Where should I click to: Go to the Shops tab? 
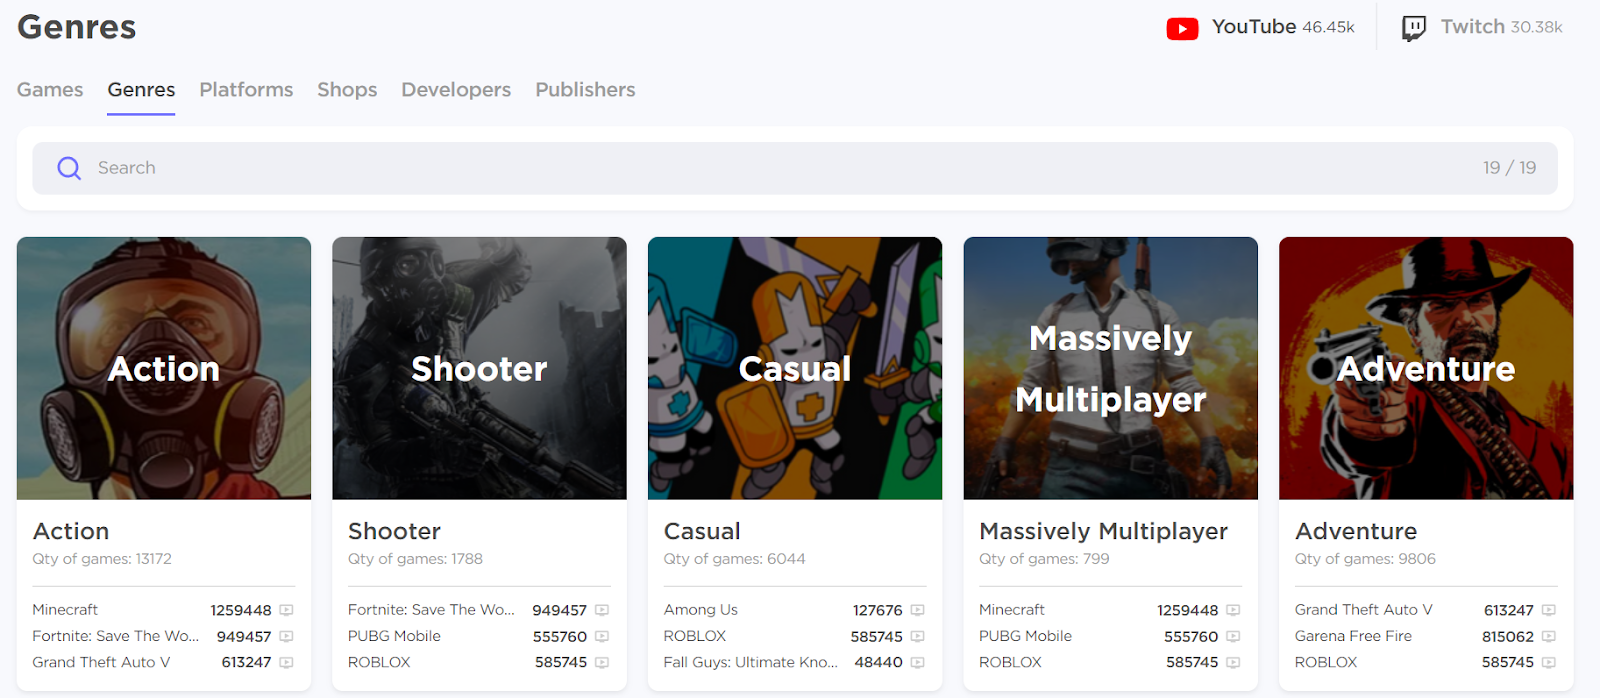pyautogui.click(x=347, y=90)
